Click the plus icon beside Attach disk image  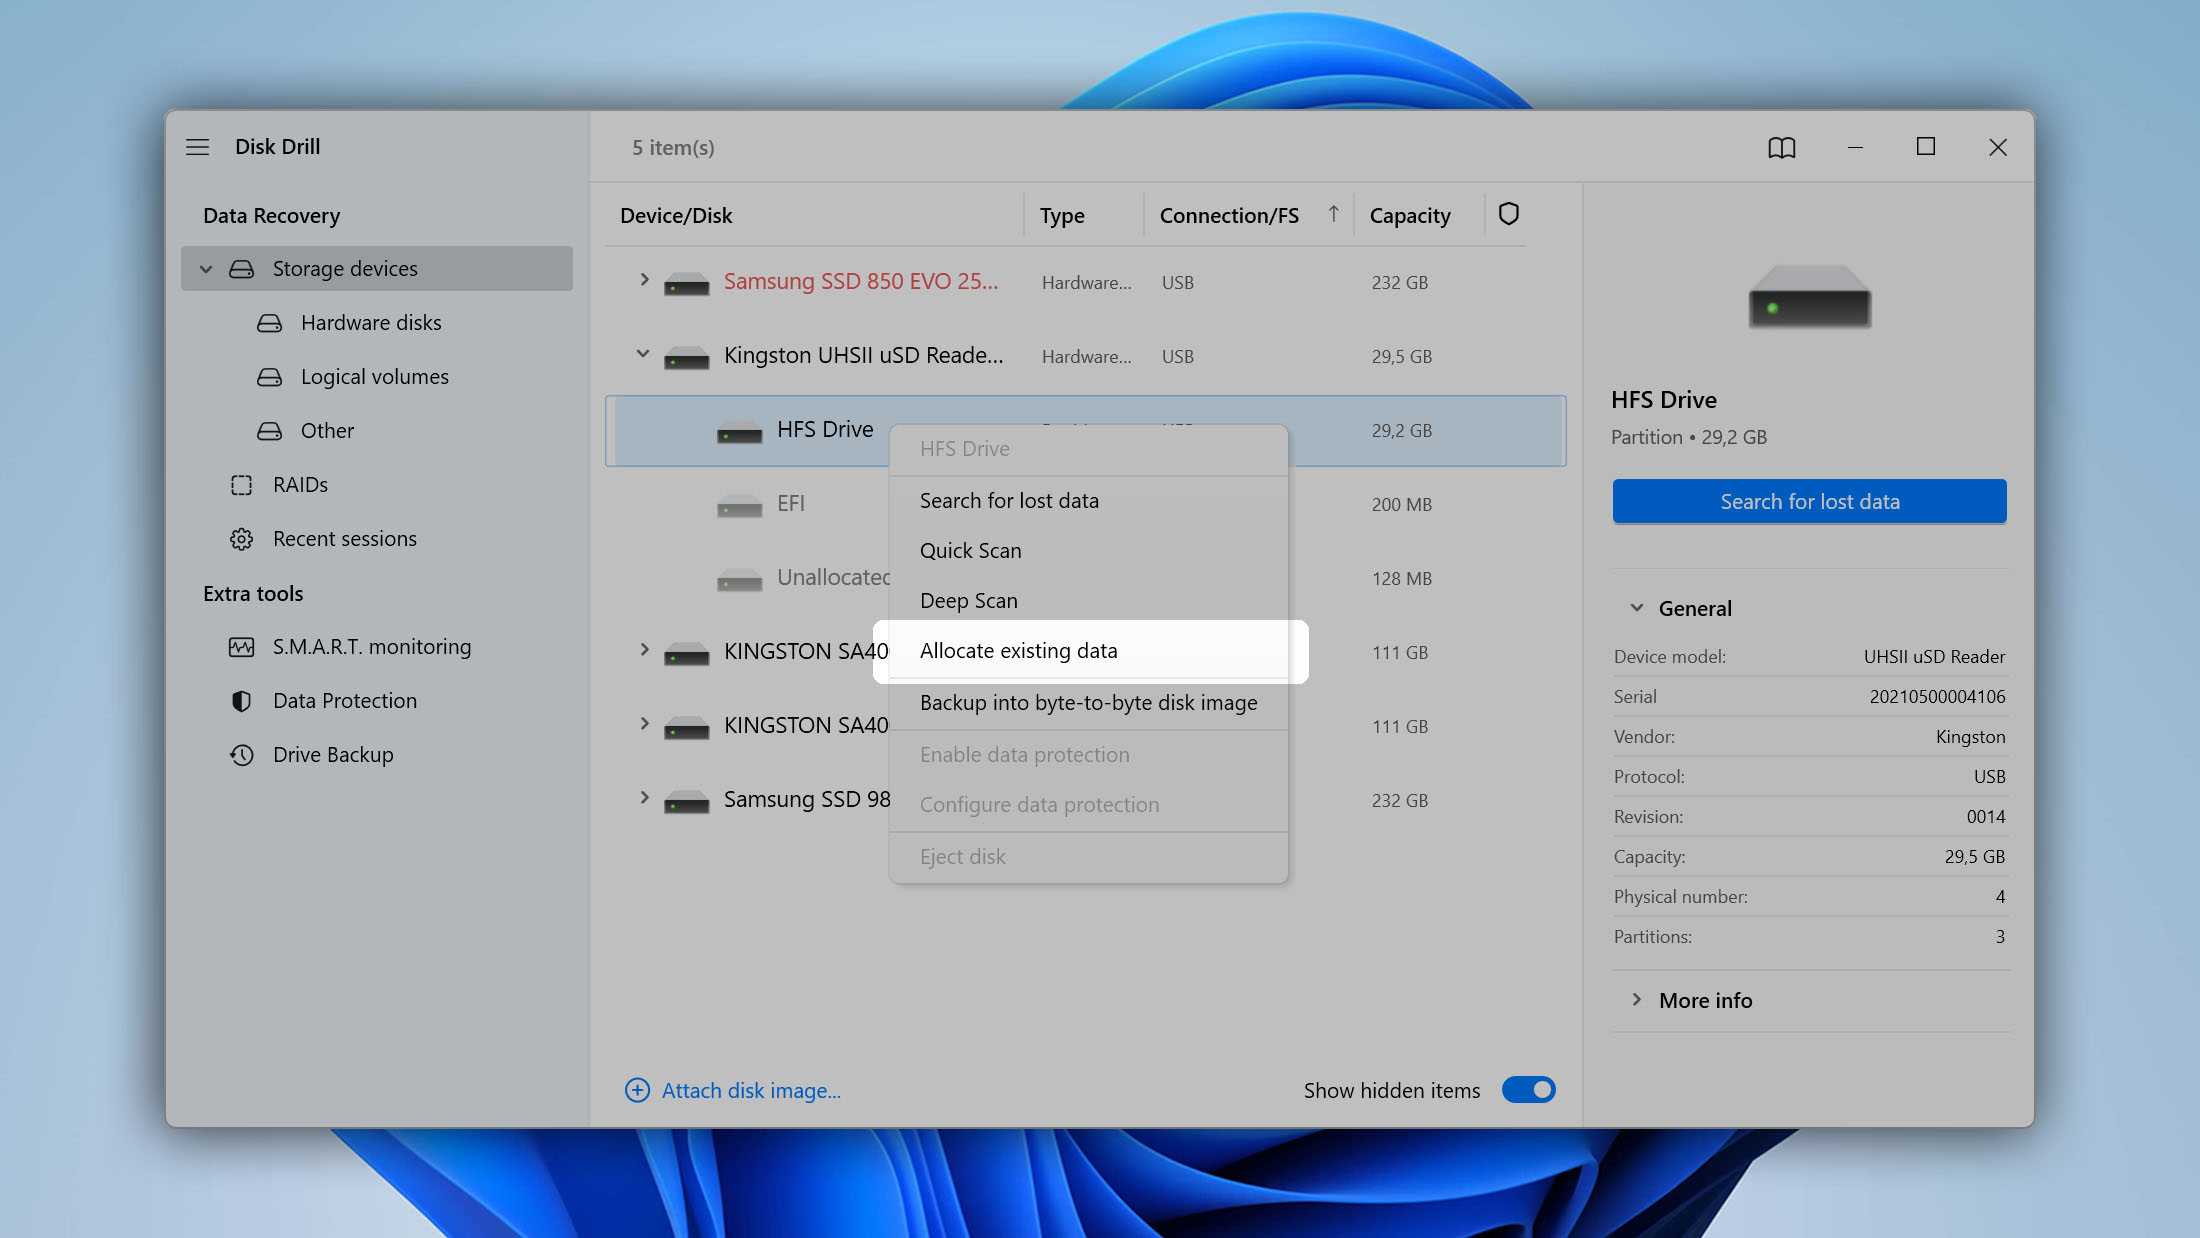637,1090
